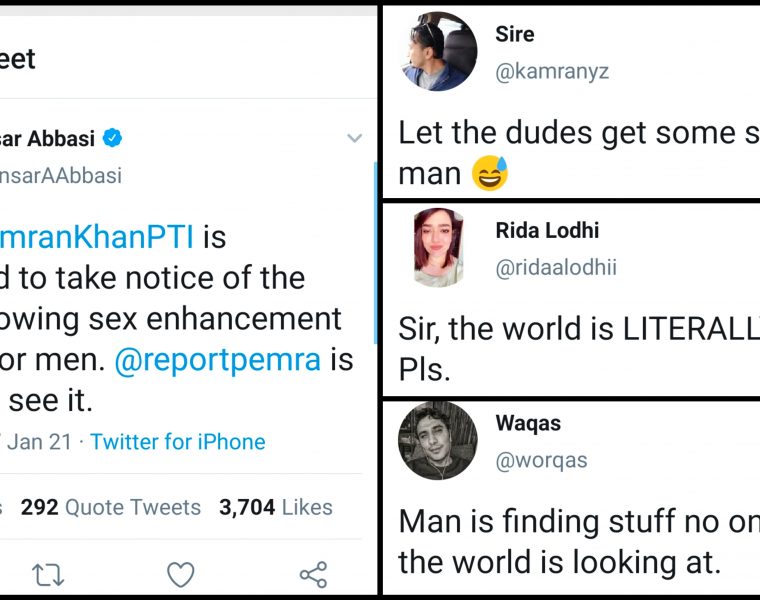Open the @reportpemra mention link

[x=219, y=360]
